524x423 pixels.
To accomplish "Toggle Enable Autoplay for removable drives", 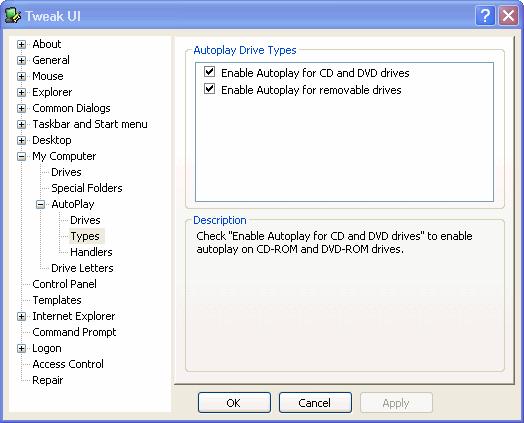I will (x=210, y=89).
